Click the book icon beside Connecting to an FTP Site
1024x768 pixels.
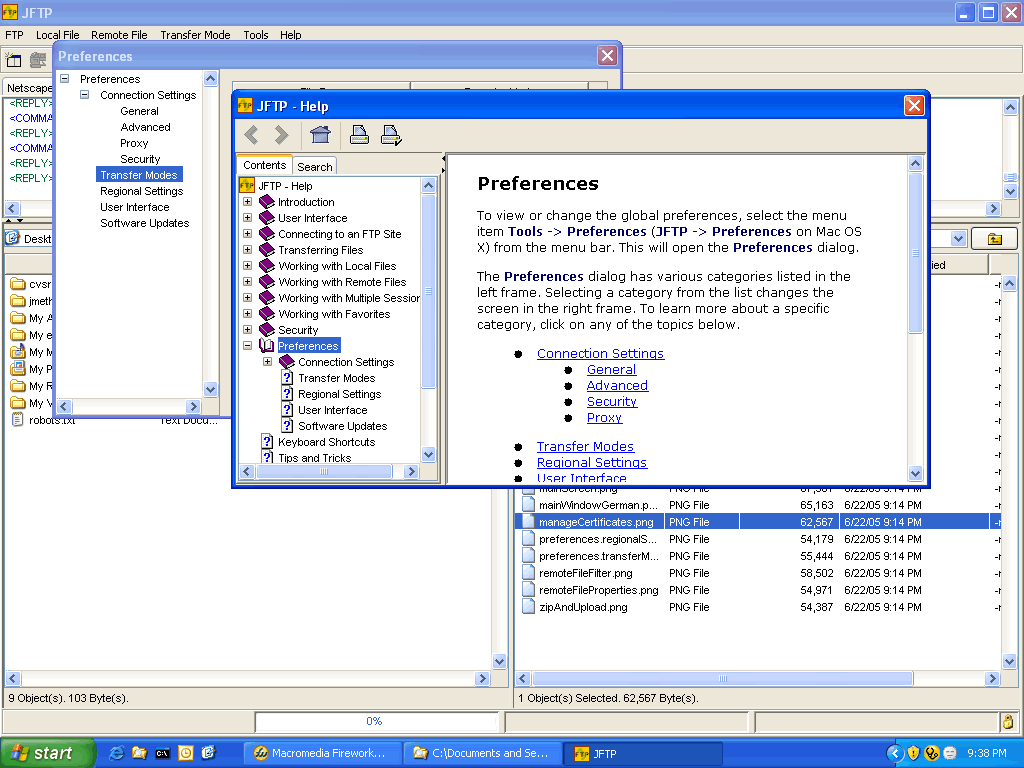266,234
